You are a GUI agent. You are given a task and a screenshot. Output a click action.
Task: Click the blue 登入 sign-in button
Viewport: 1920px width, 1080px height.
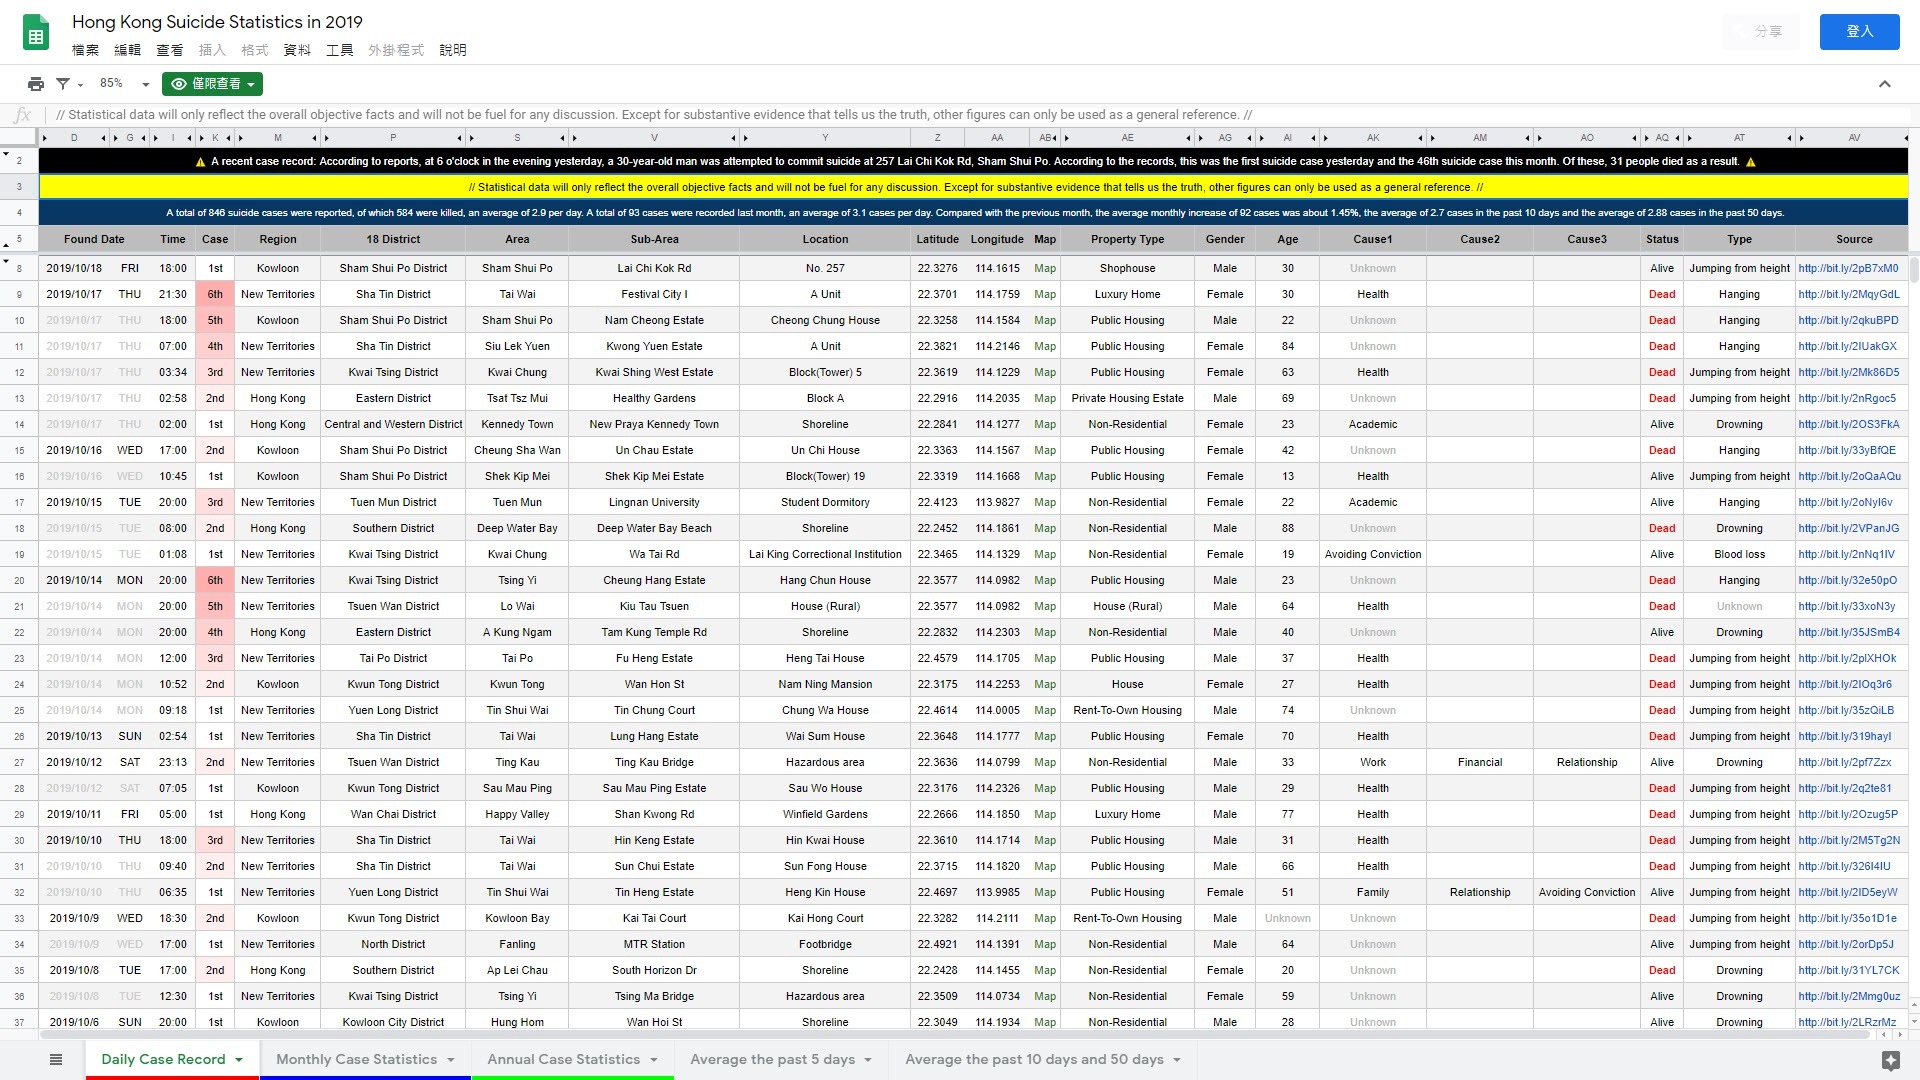(1859, 31)
